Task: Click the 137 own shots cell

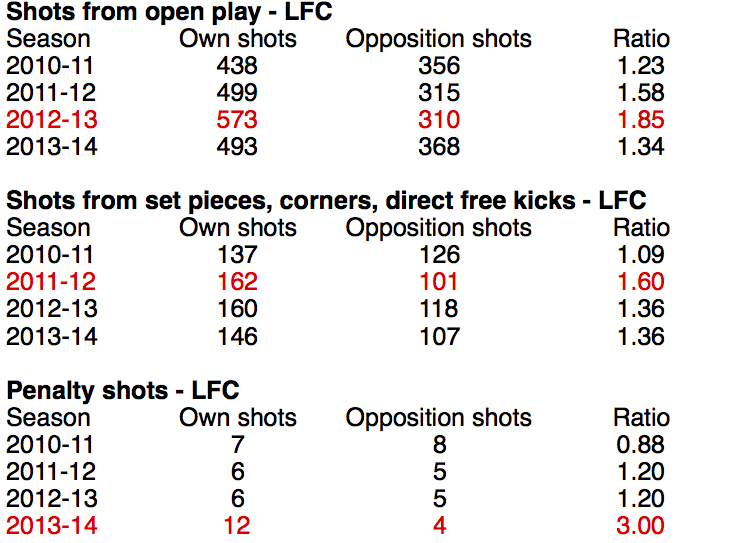Action: click(238, 255)
